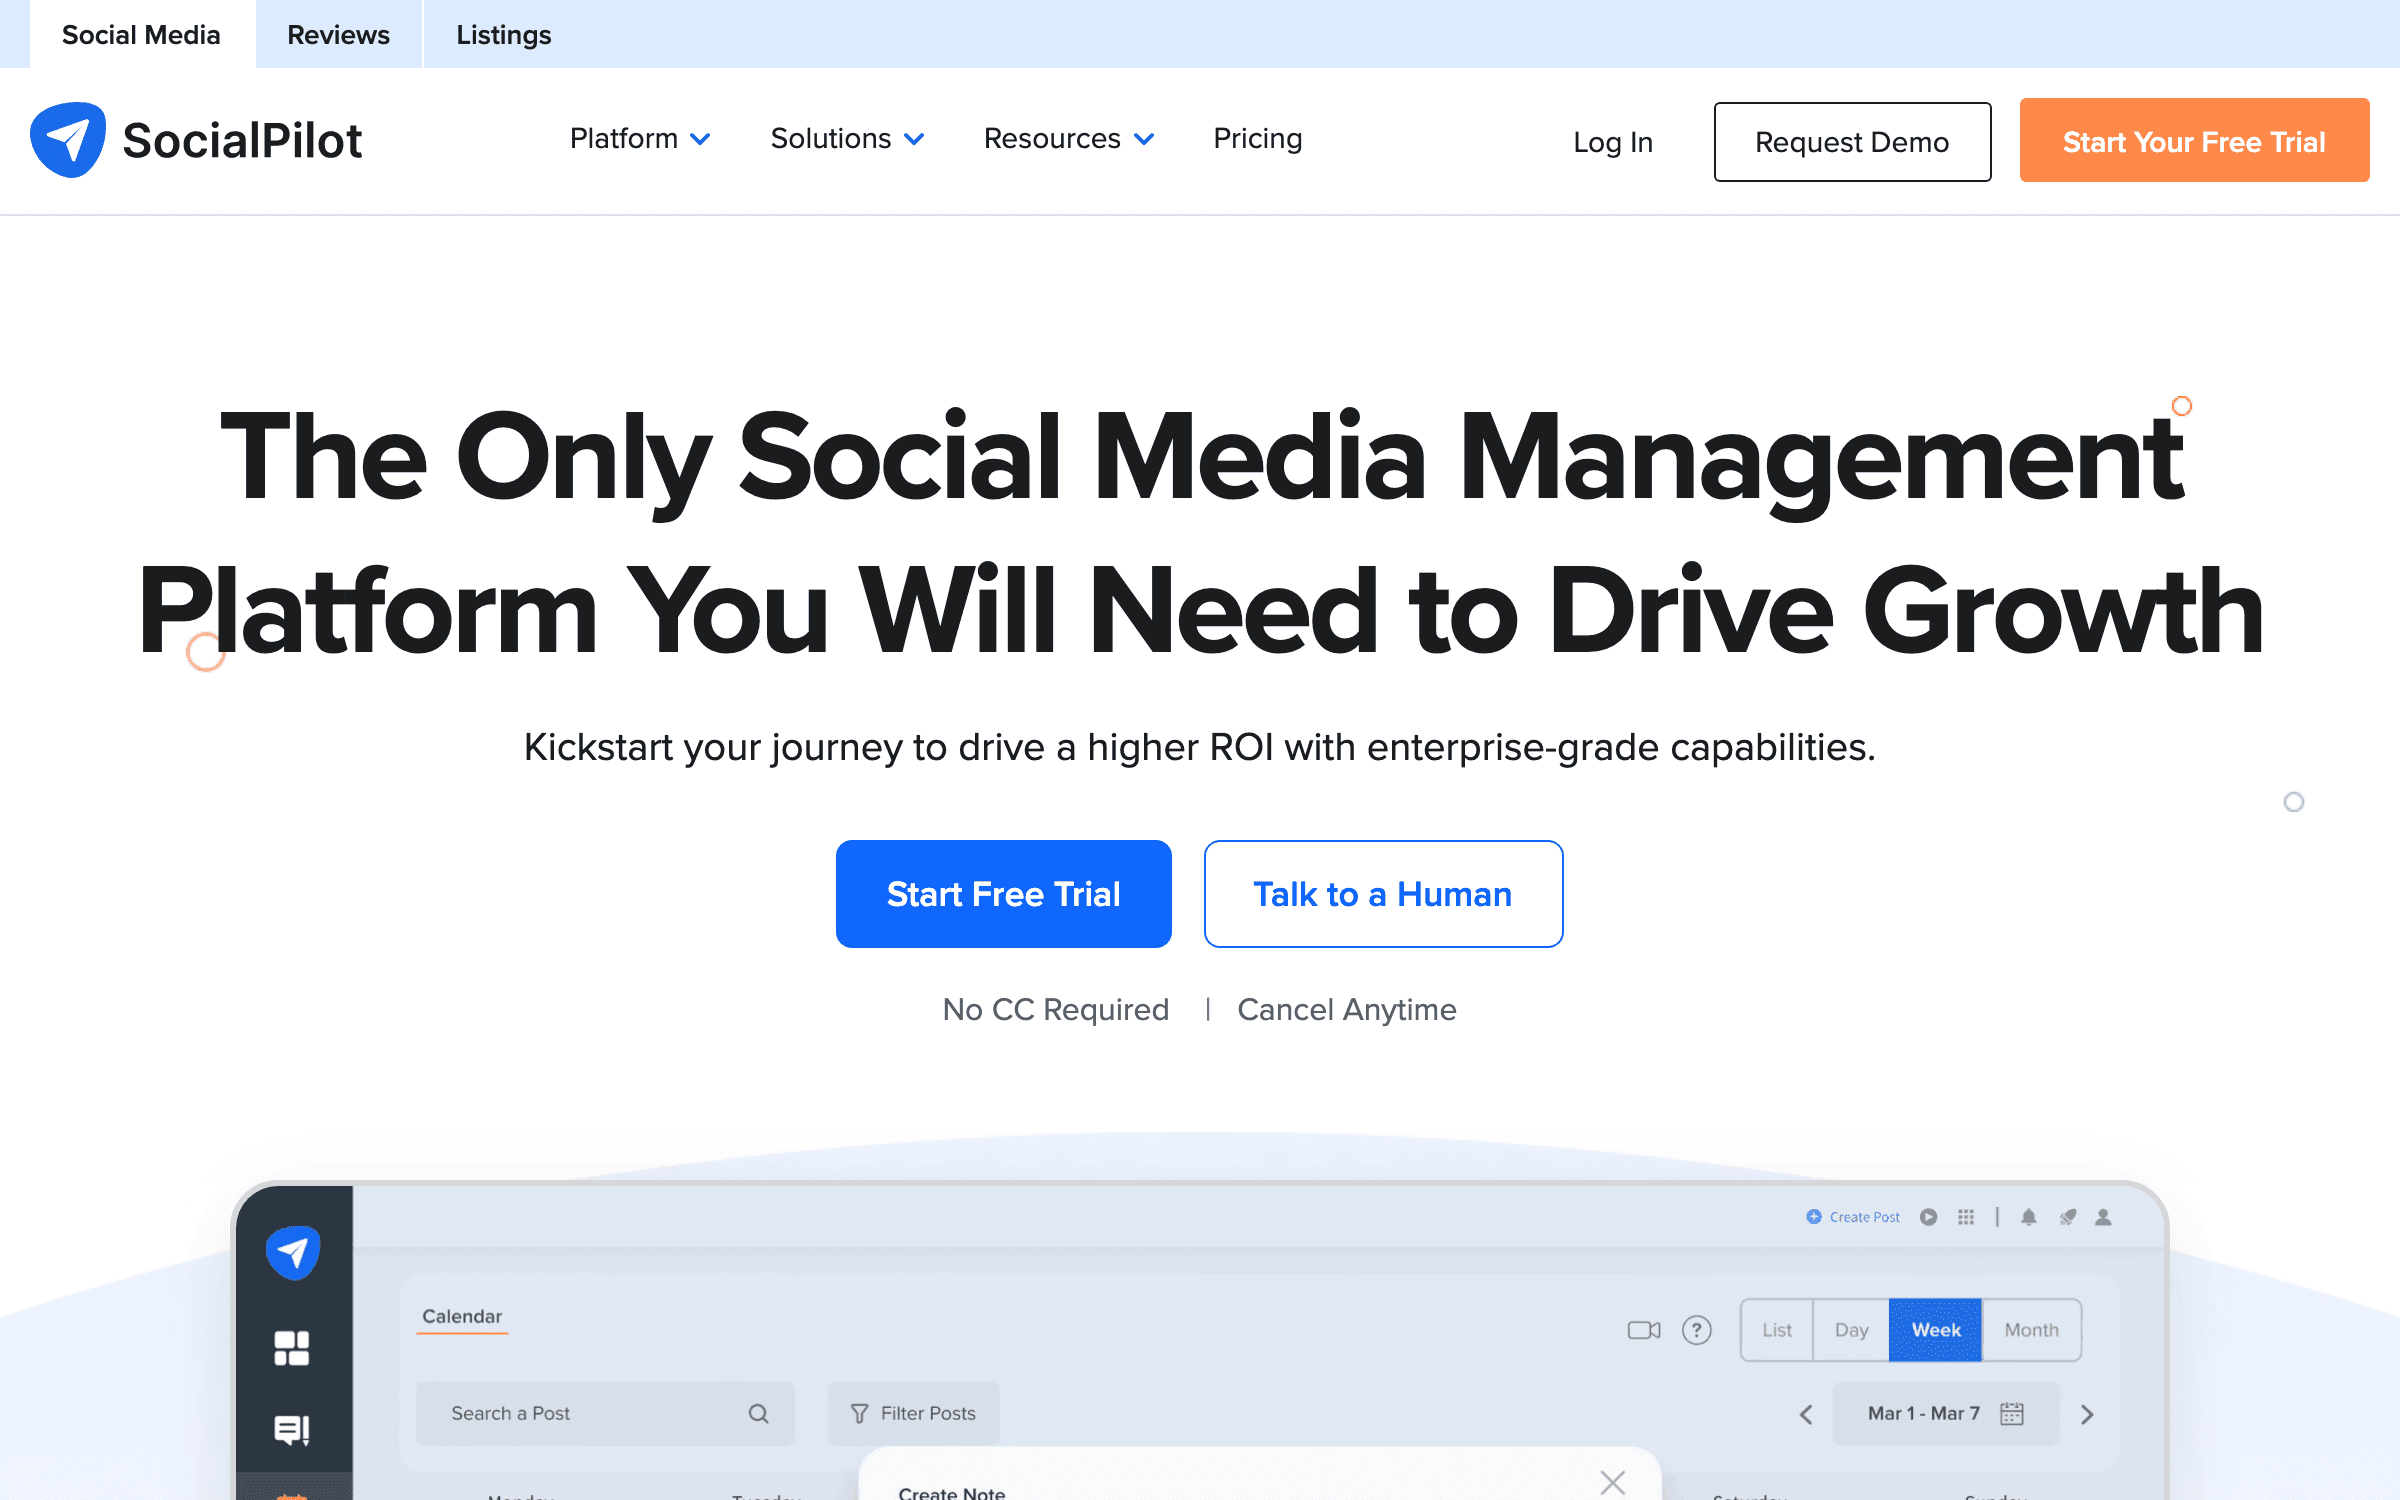Viewport: 2400px width, 1500px height.
Task: Open the Pricing page
Action: (1257, 139)
